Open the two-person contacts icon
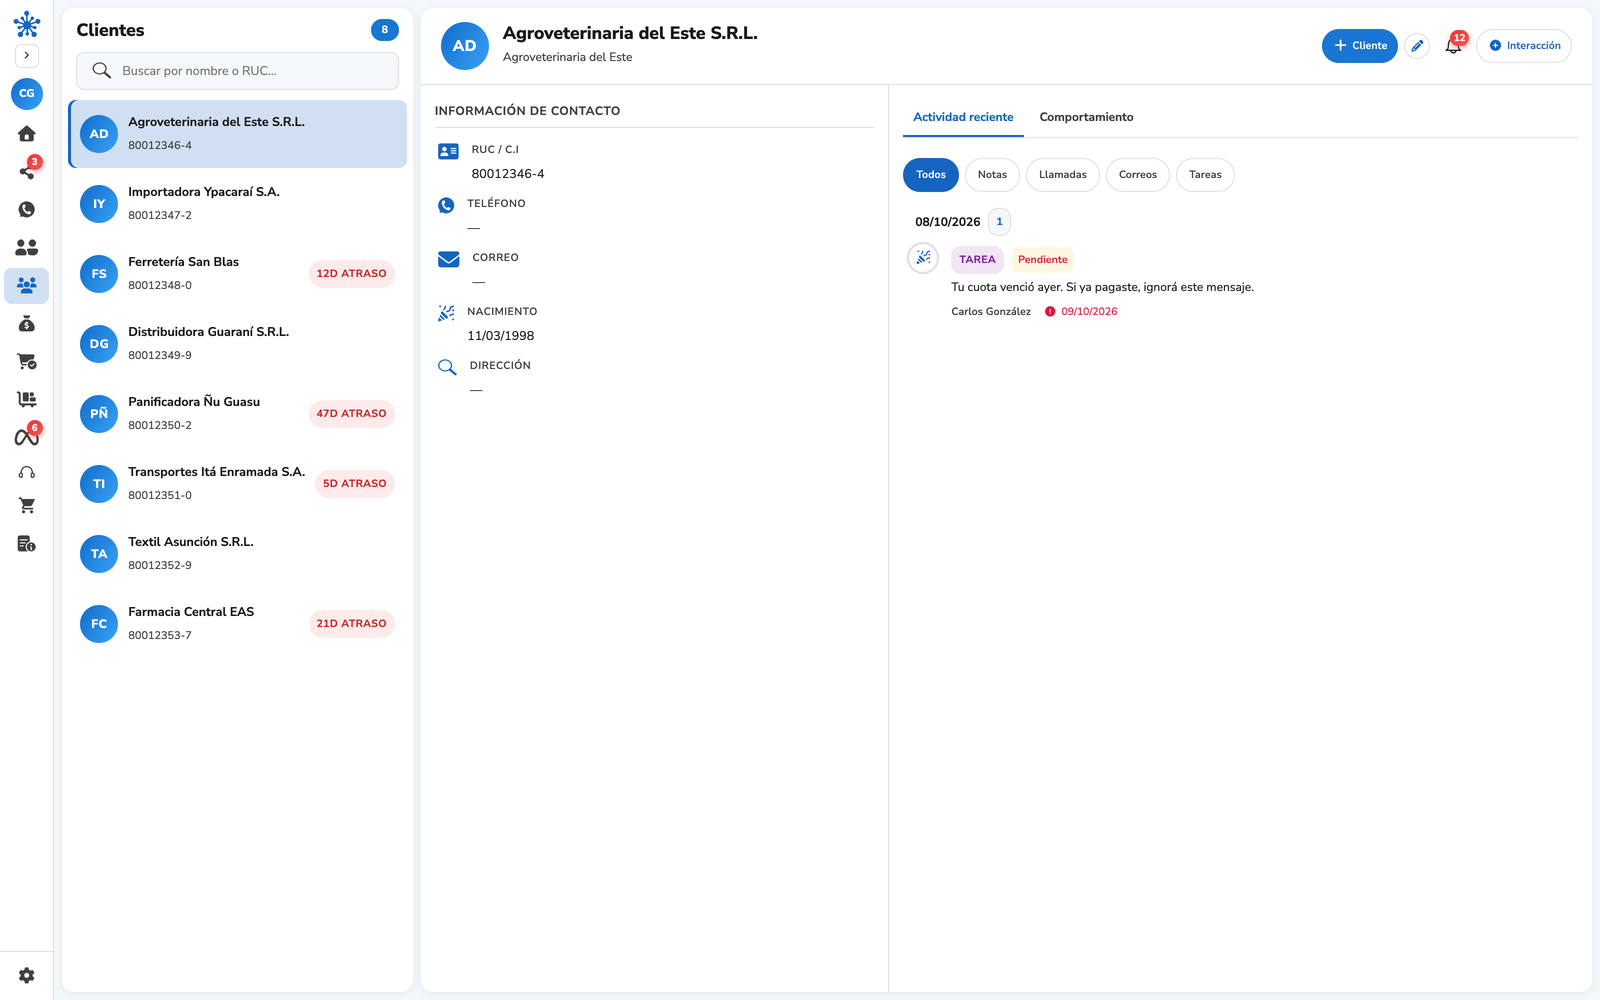This screenshot has height=1000, width=1600. click(x=27, y=247)
